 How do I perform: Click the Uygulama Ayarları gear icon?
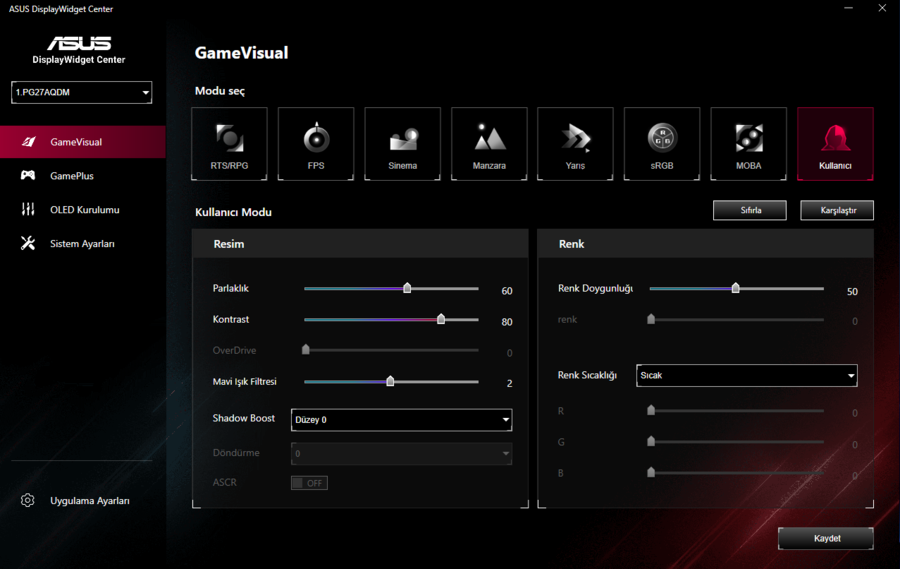(28, 500)
